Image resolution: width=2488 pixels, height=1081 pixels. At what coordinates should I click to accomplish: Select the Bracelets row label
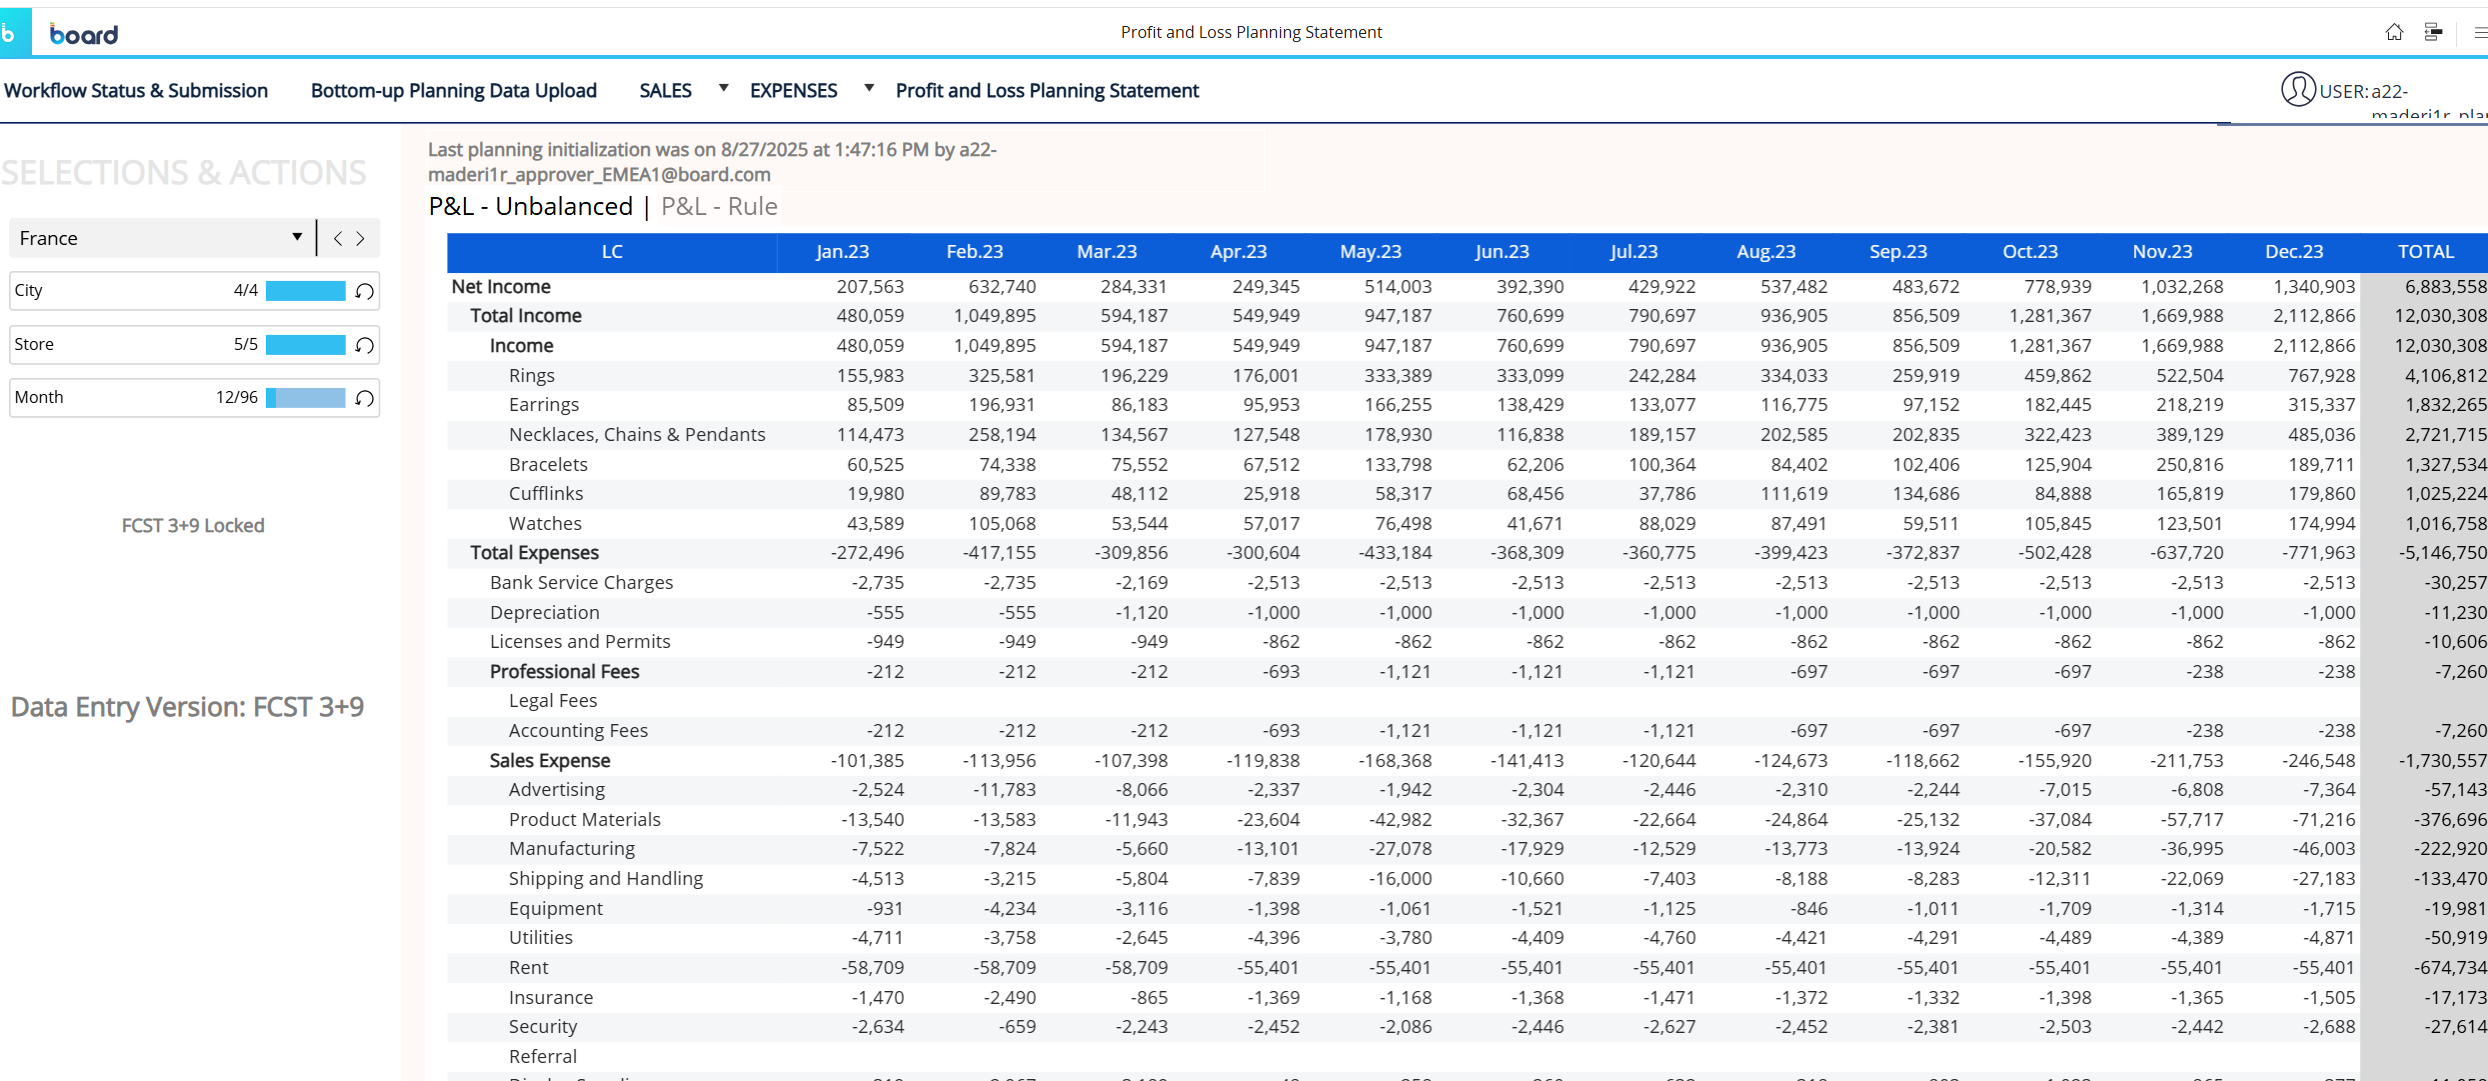click(x=548, y=465)
